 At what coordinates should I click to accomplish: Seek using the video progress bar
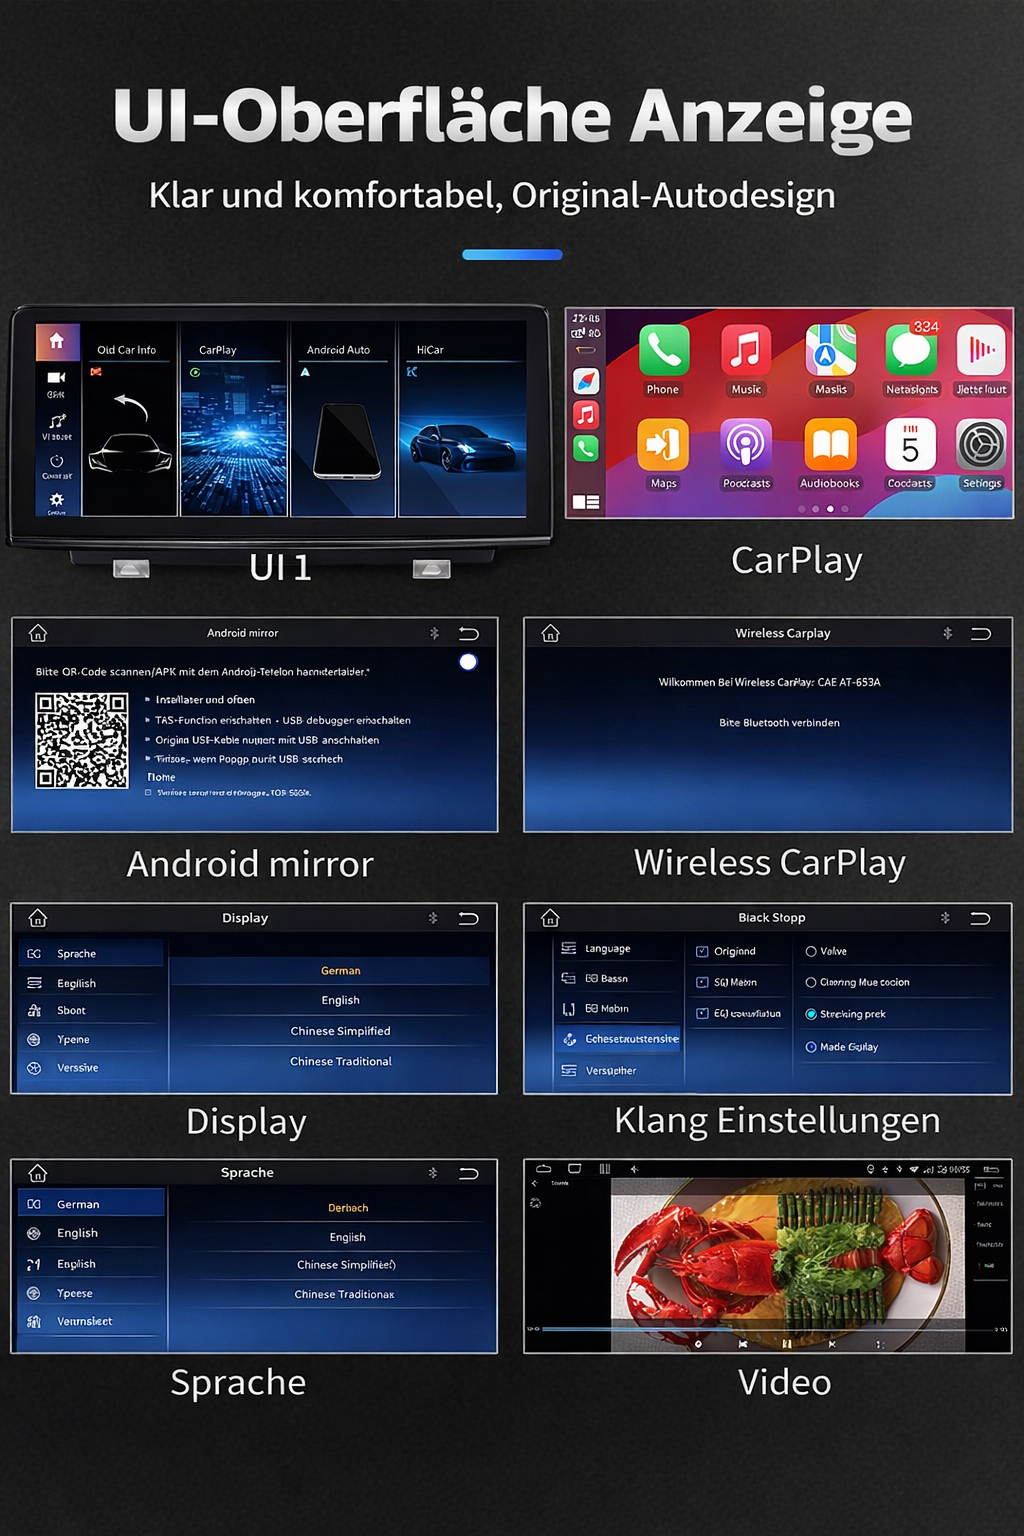click(767, 1329)
